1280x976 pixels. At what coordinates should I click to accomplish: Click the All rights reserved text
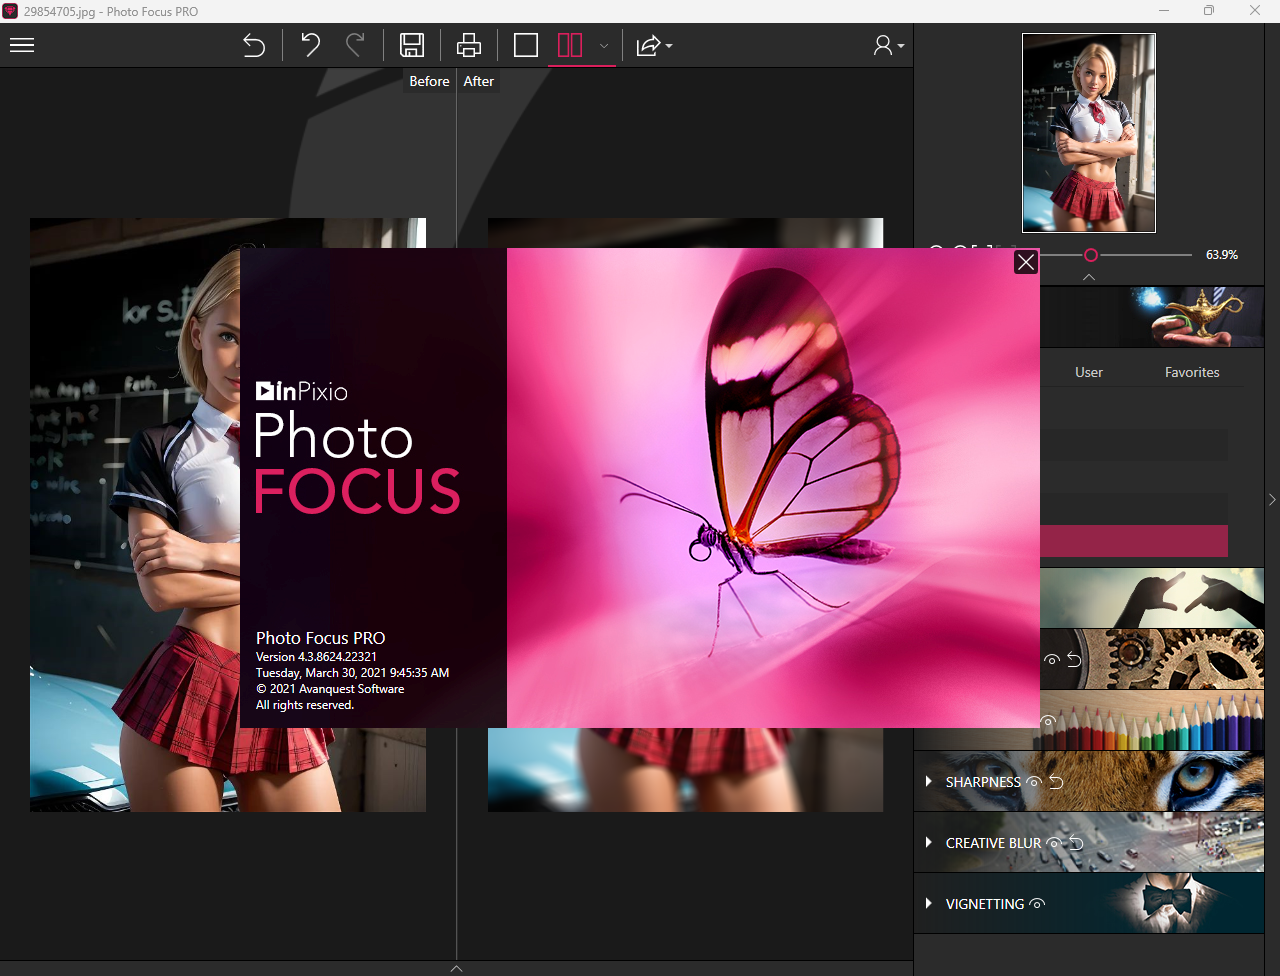coord(305,705)
